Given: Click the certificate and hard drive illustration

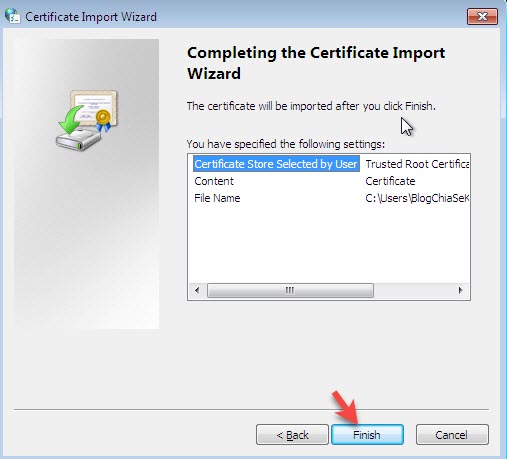Looking at the screenshot, I should [x=87, y=120].
